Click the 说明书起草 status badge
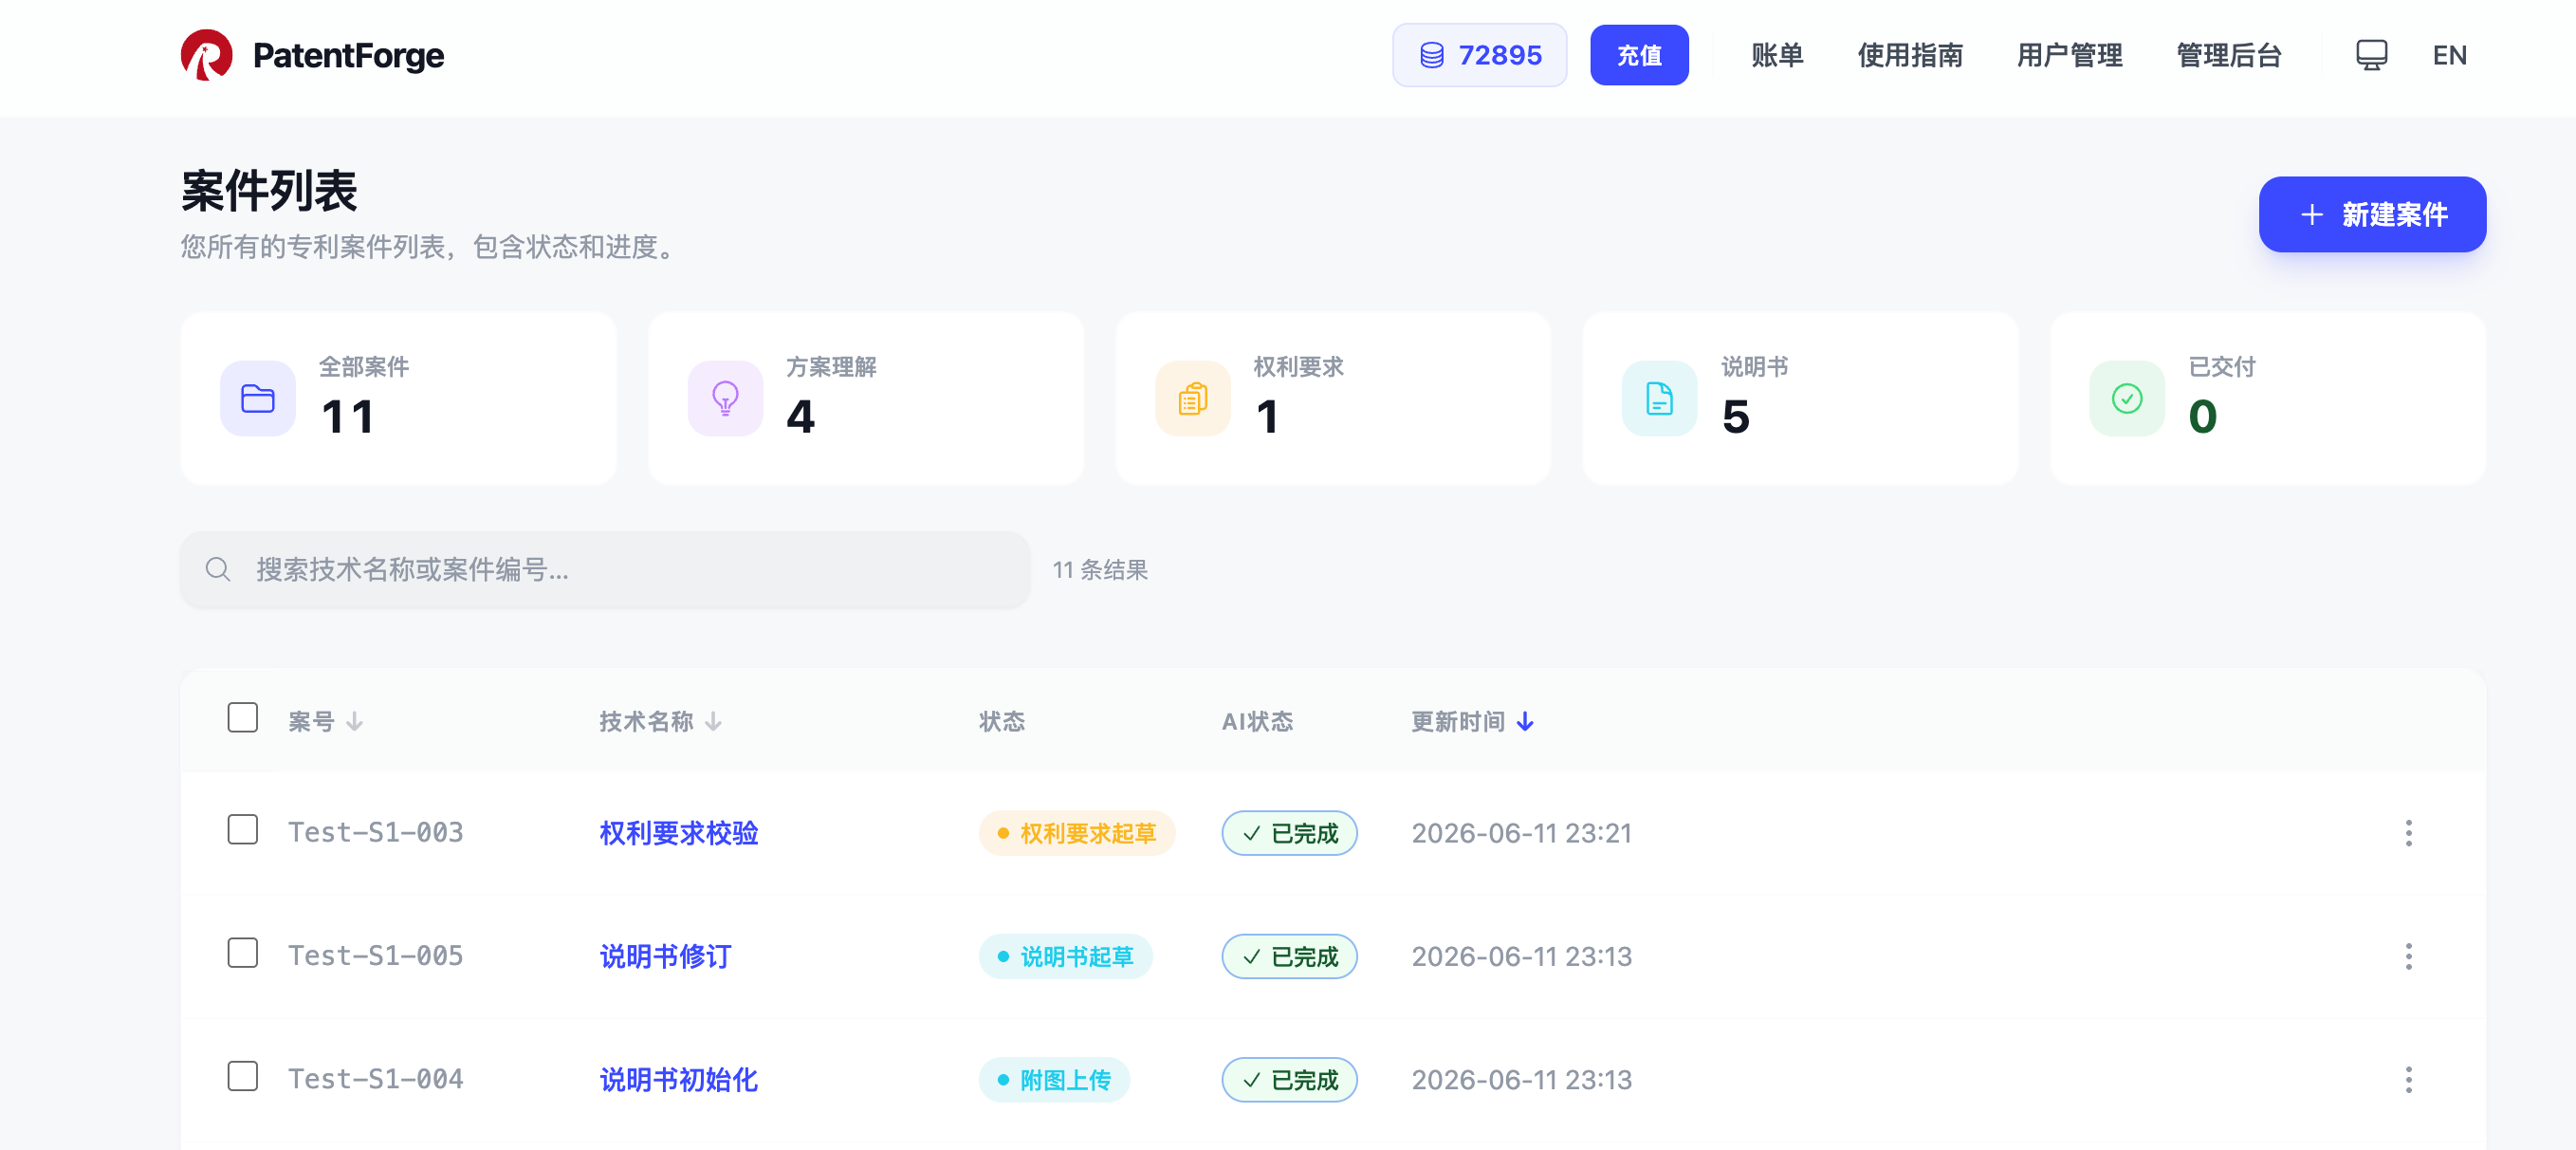 click(1065, 957)
